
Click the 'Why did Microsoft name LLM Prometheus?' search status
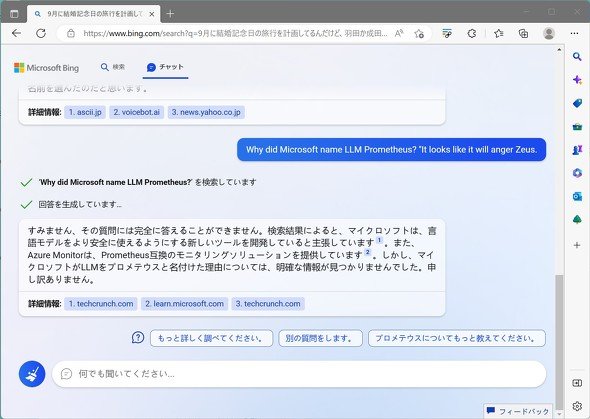tap(147, 182)
